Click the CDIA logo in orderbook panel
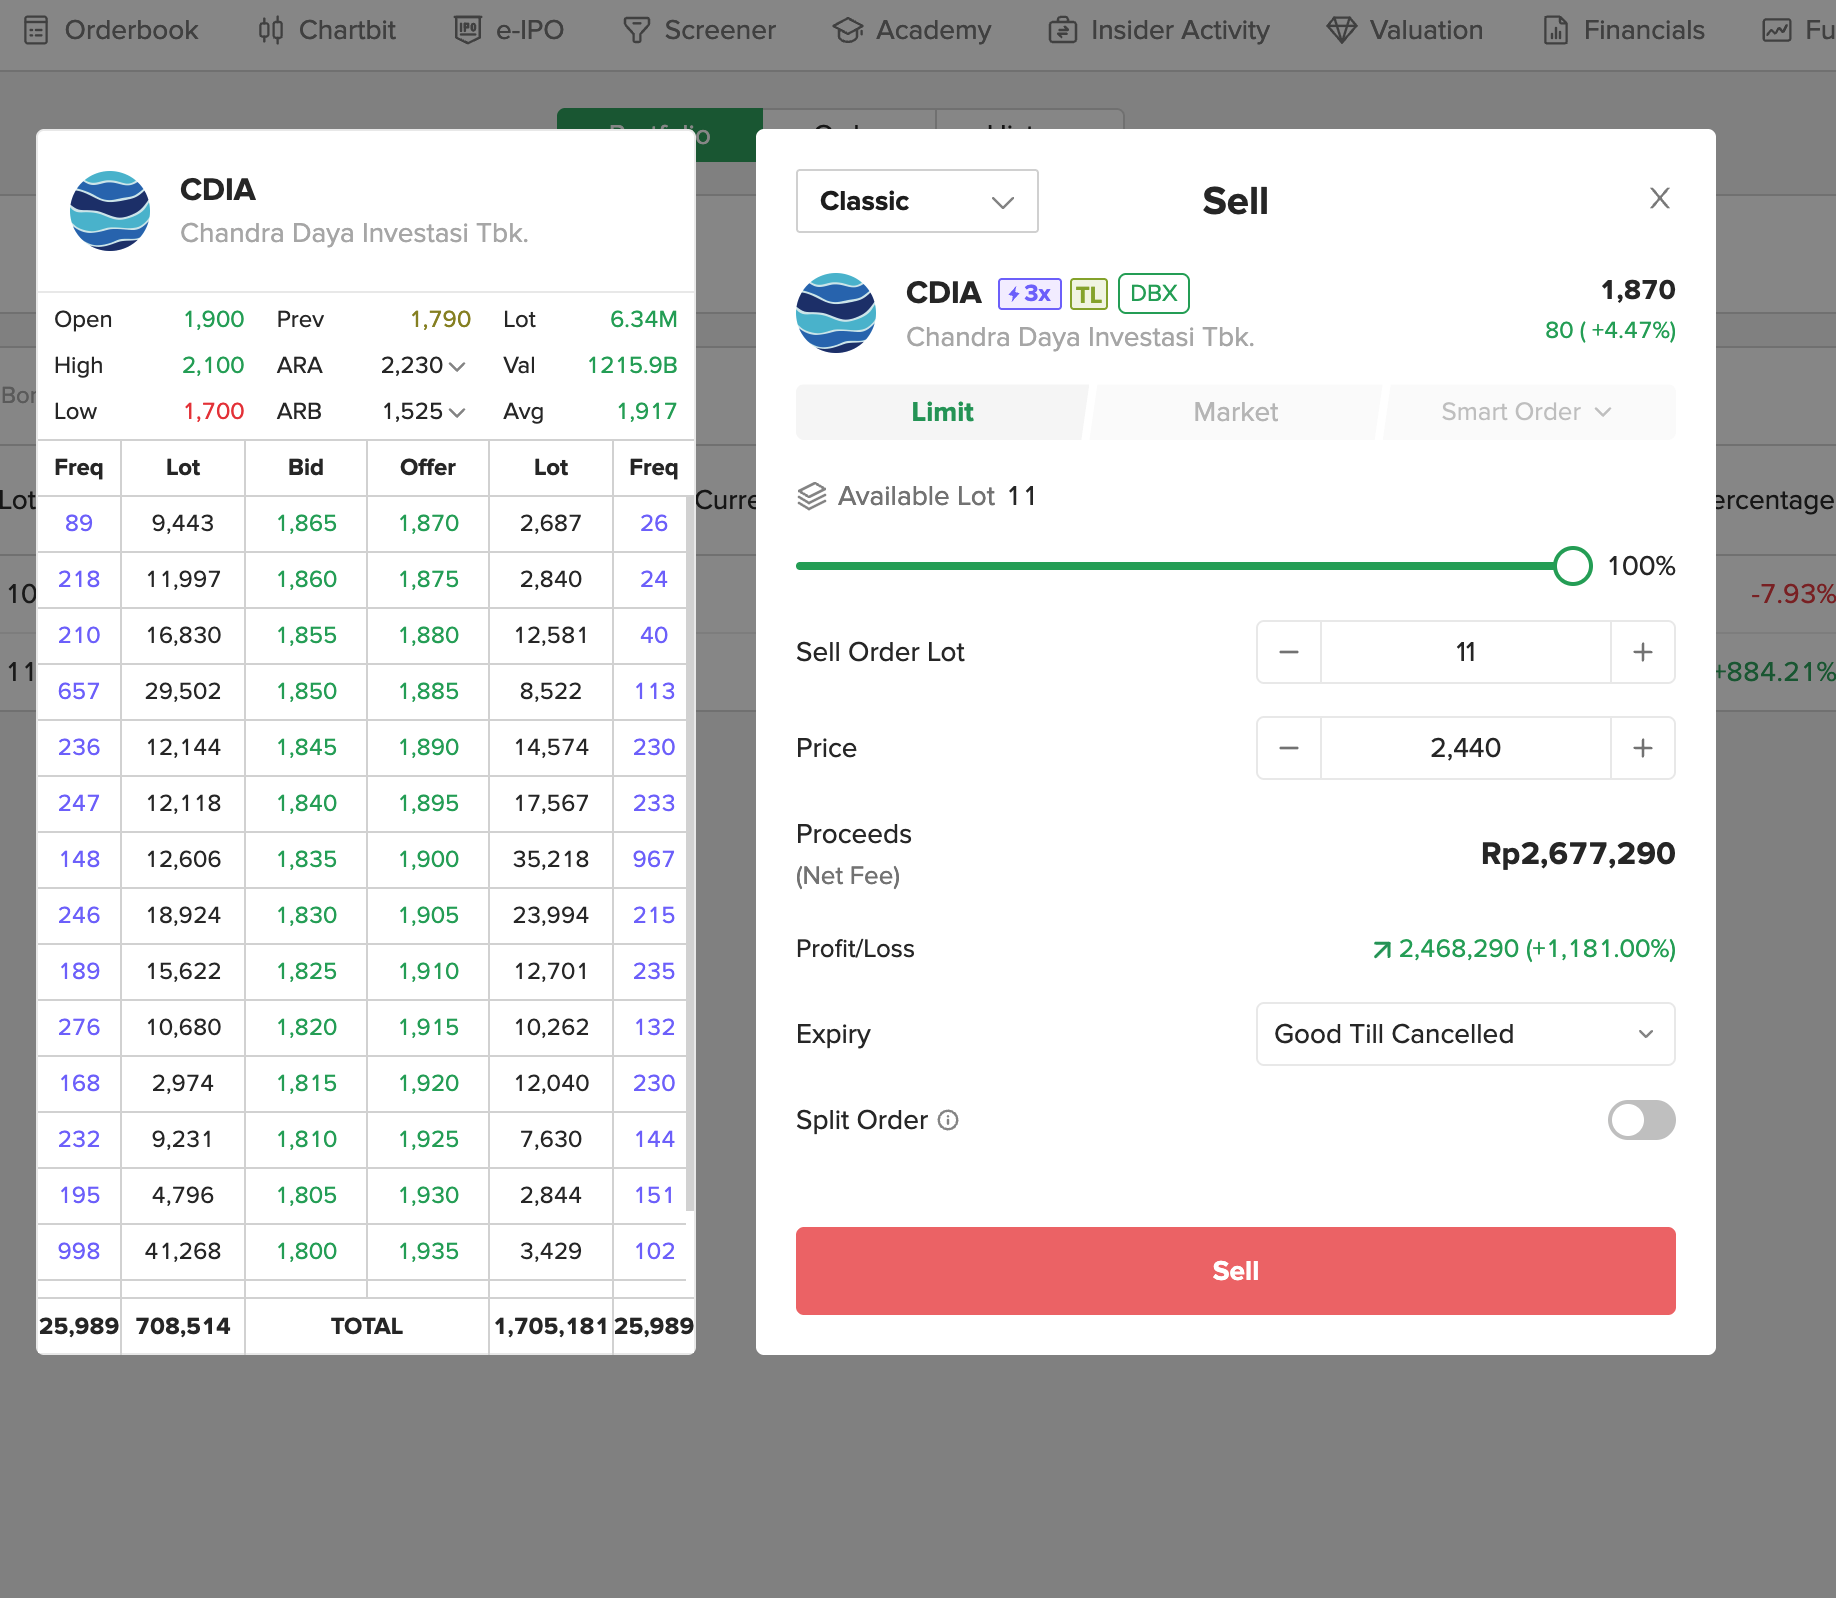1836x1598 pixels. click(110, 211)
